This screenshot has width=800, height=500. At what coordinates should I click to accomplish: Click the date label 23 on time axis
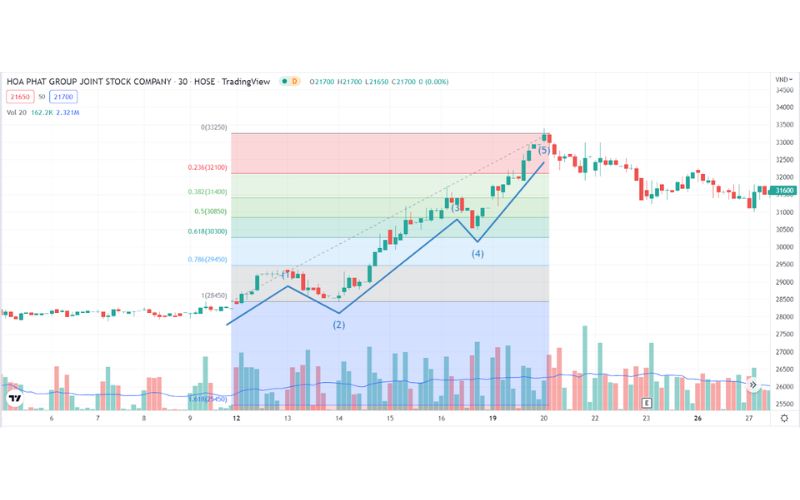click(x=646, y=418)
